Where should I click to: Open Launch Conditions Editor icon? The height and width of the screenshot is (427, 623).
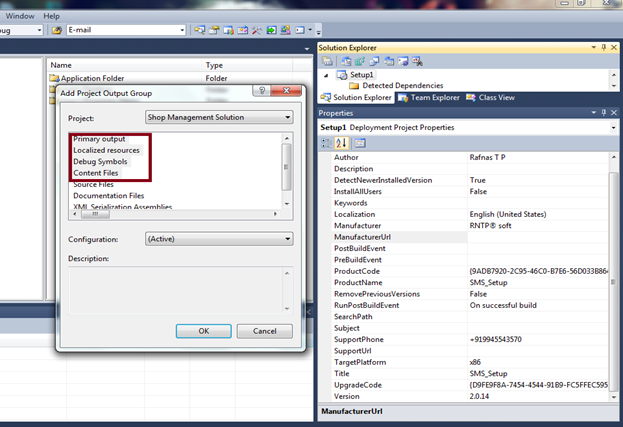(417, 61)
